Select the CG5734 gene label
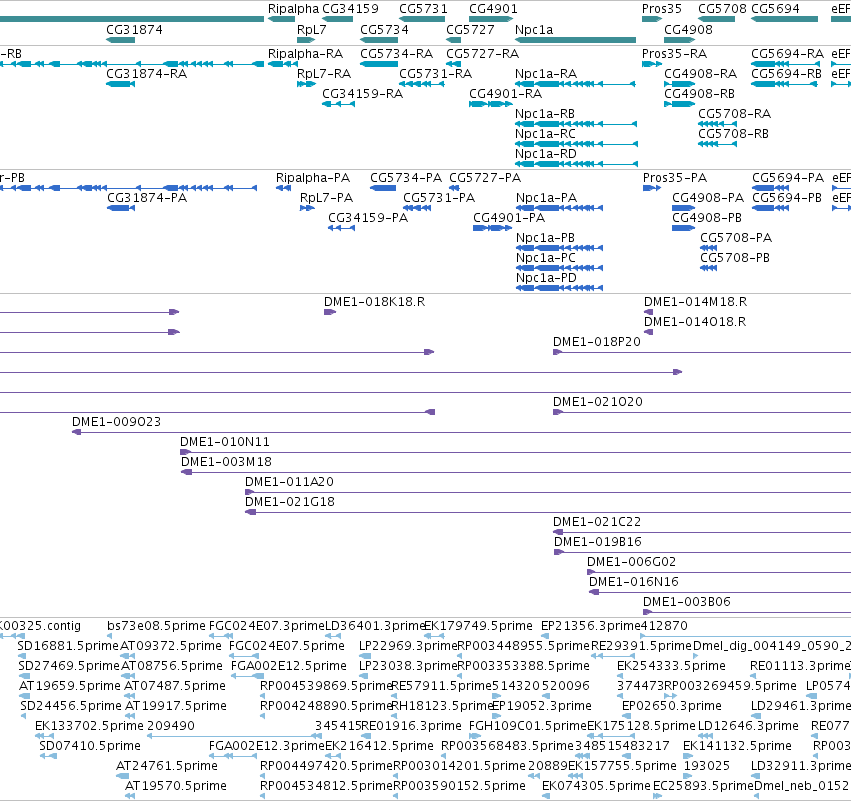Image resolution: width=851 pixels, height=801 pixels. [x=384, y=30]
